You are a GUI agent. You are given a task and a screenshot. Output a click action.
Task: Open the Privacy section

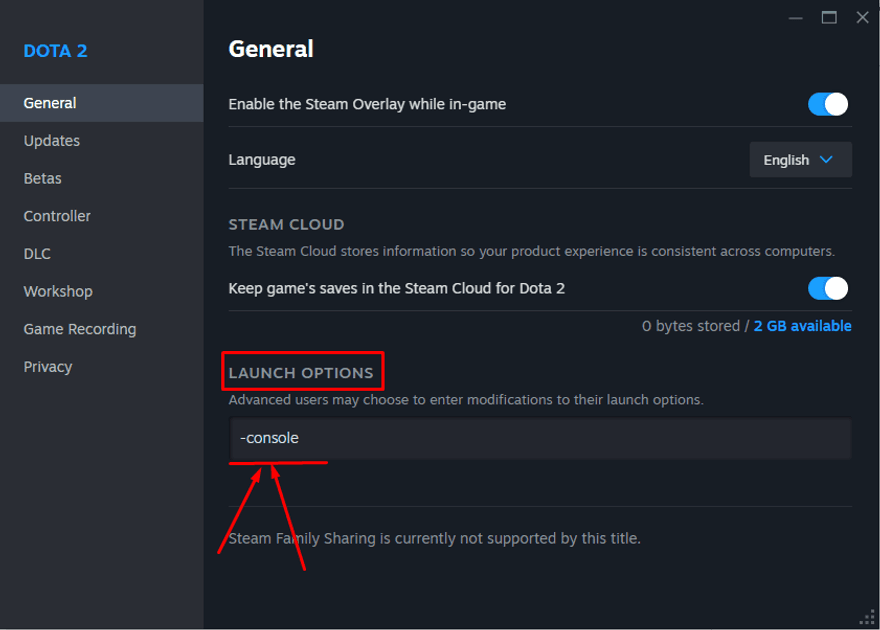tap(47, 366)
